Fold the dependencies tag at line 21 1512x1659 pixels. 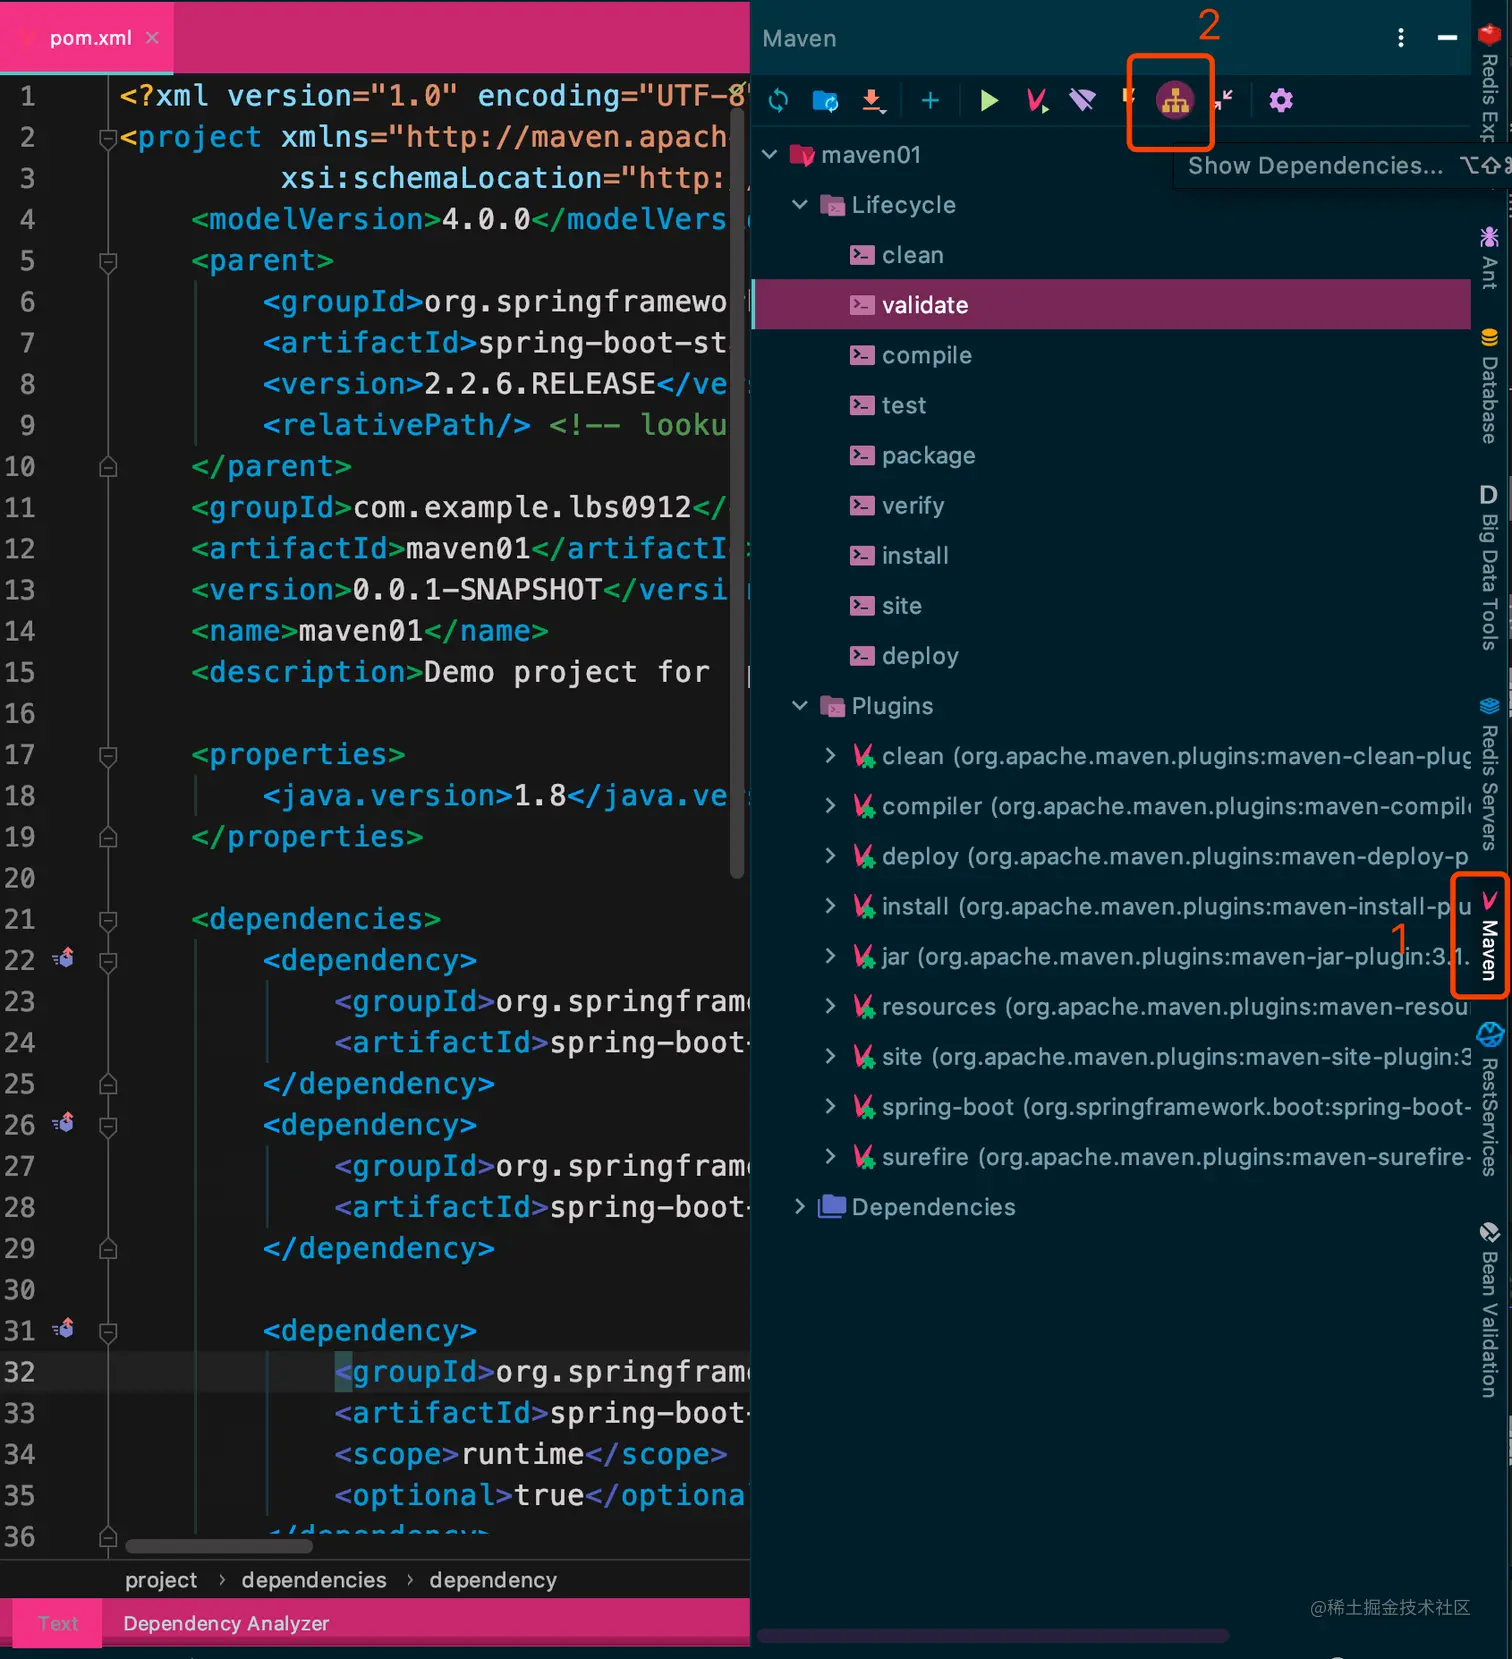coord(109,920)
